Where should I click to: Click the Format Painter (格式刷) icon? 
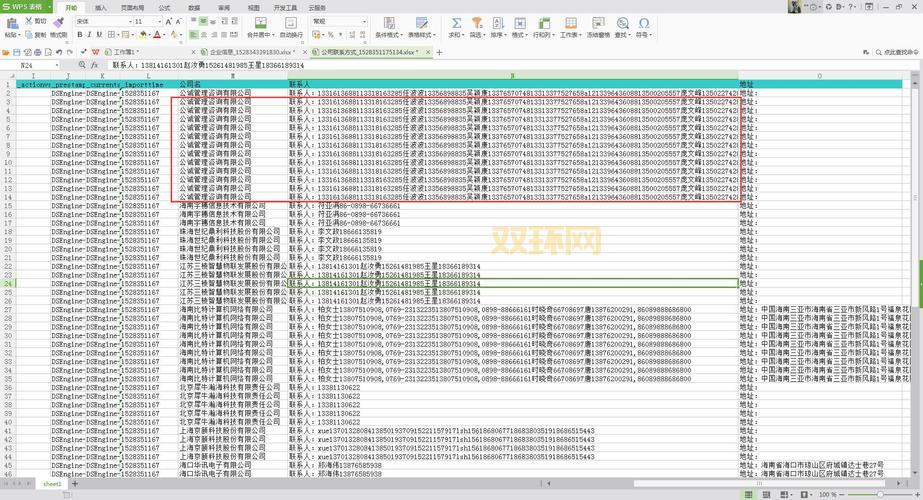[58, 22]
